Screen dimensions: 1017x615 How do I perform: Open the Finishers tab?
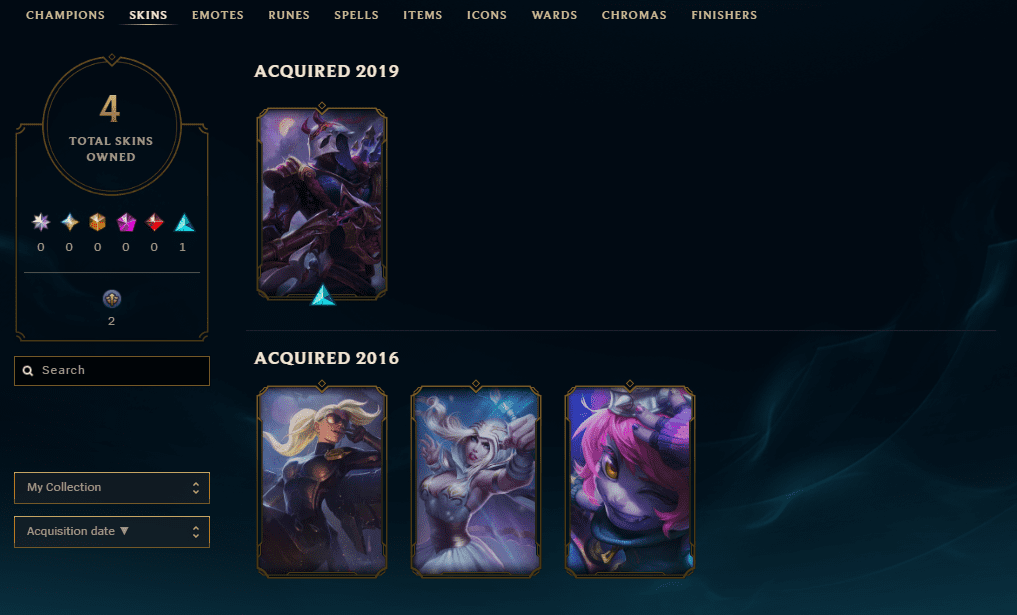tap(724, 15)
